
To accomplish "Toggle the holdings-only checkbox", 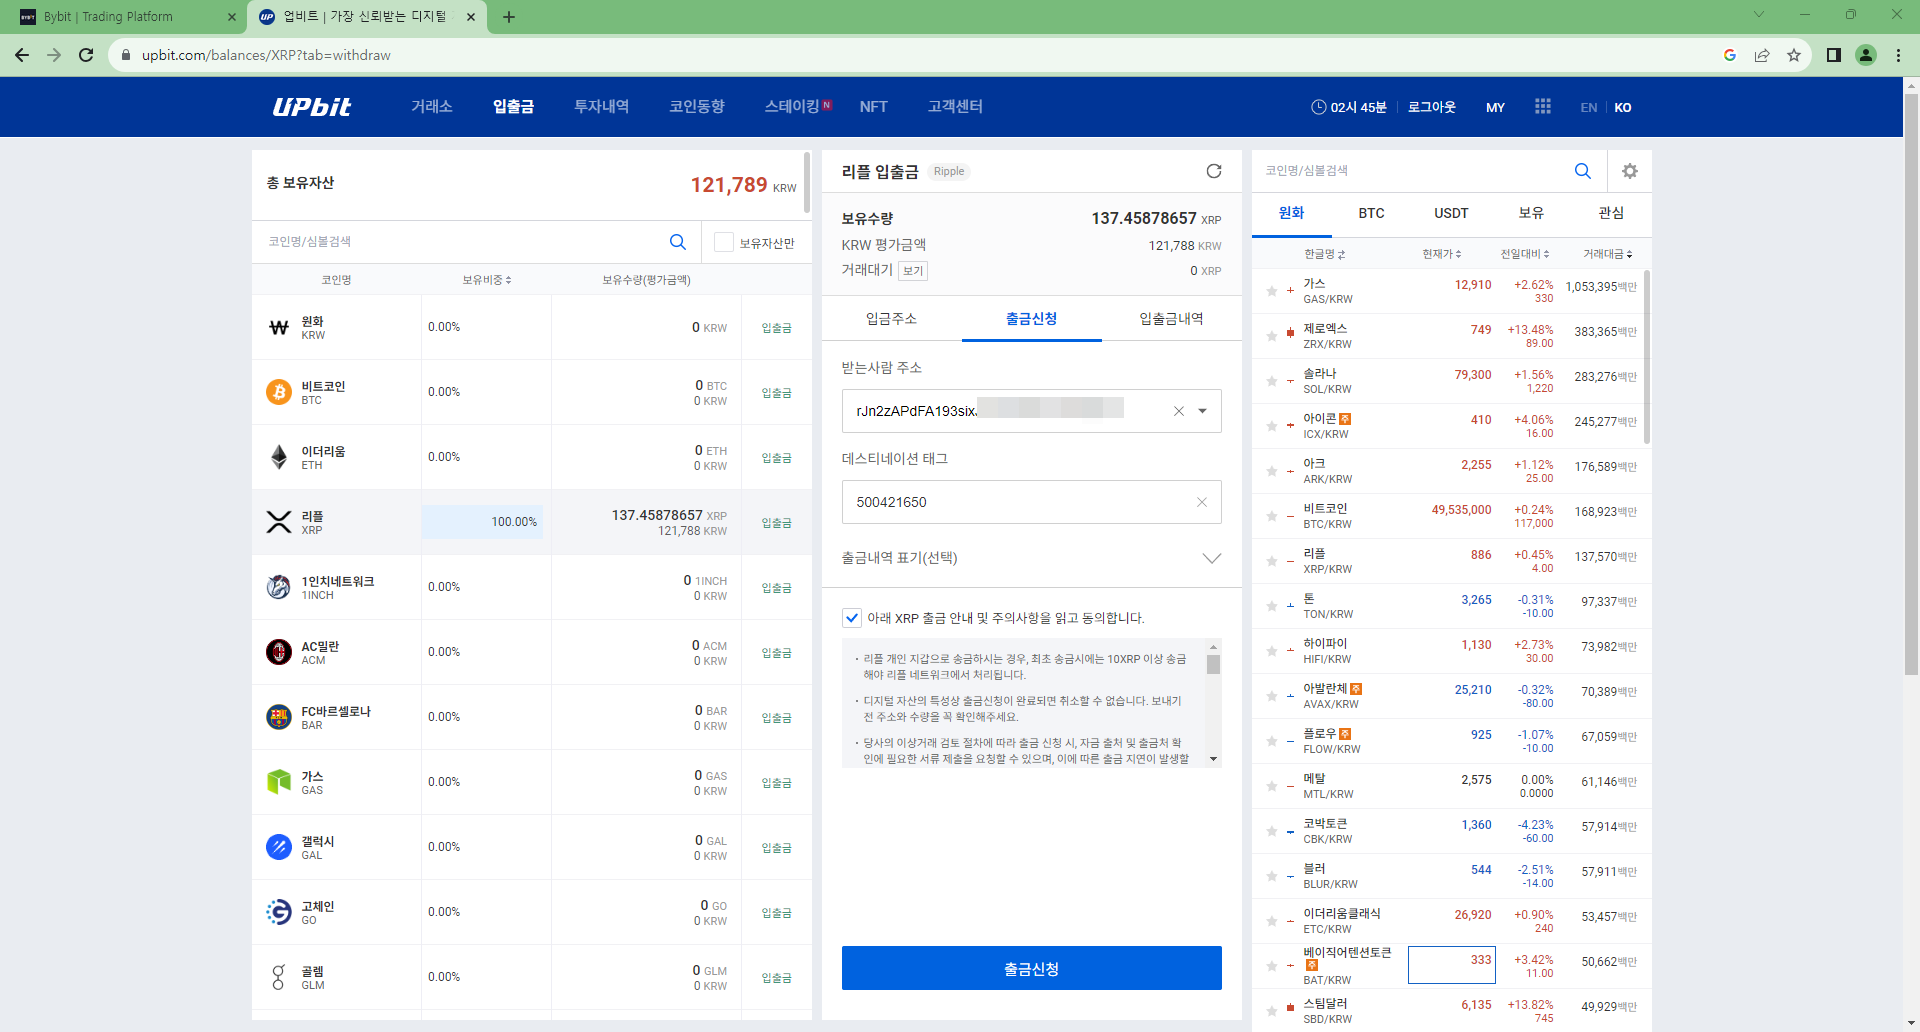I will [724, 243].
